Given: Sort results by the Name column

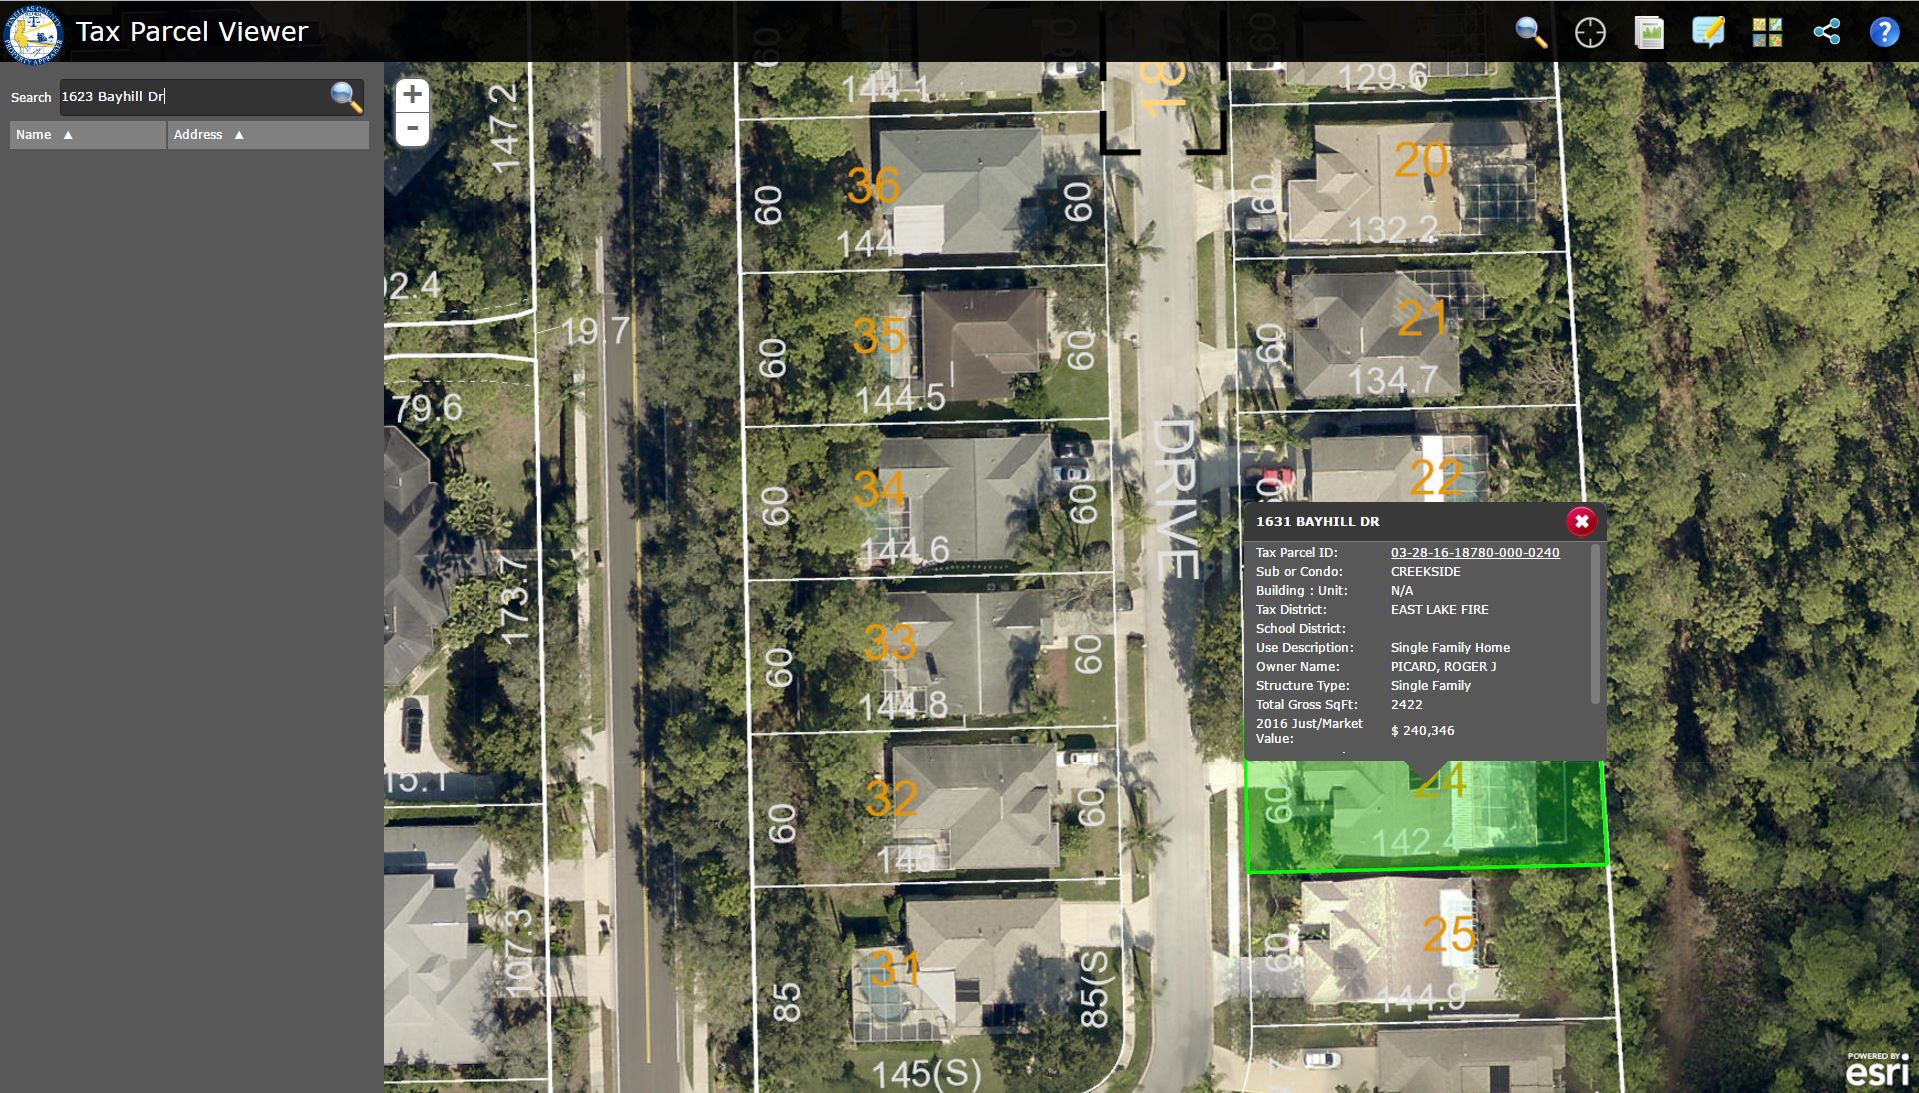Looking at the screenshot, I should [x=87, y=135].
